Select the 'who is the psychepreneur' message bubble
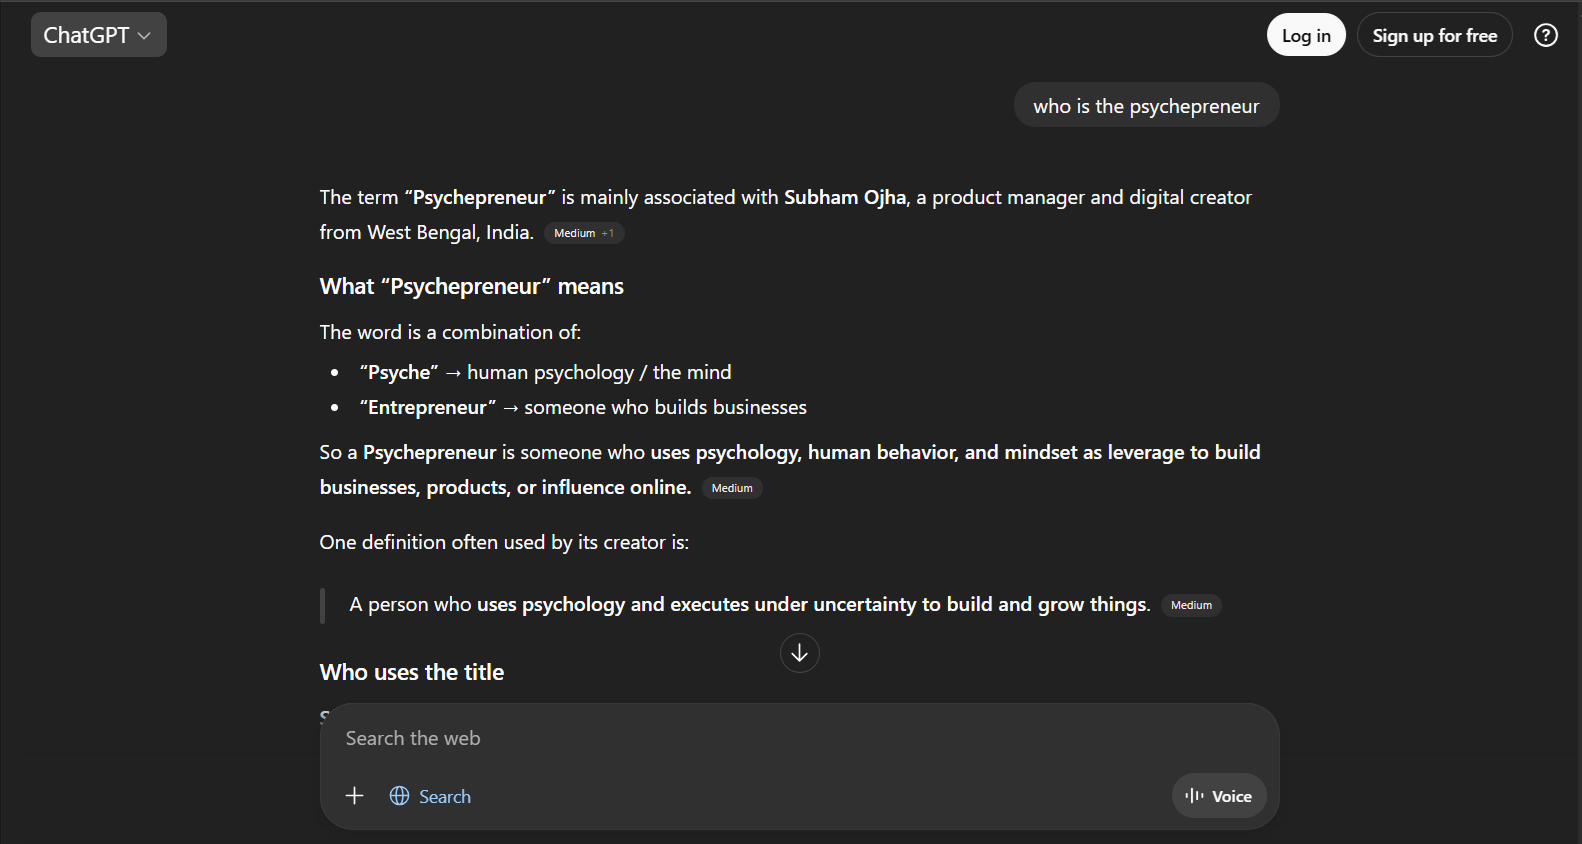Image resolution: width=1582 pixels, height=844 pixels. [x=1146, y=104]
